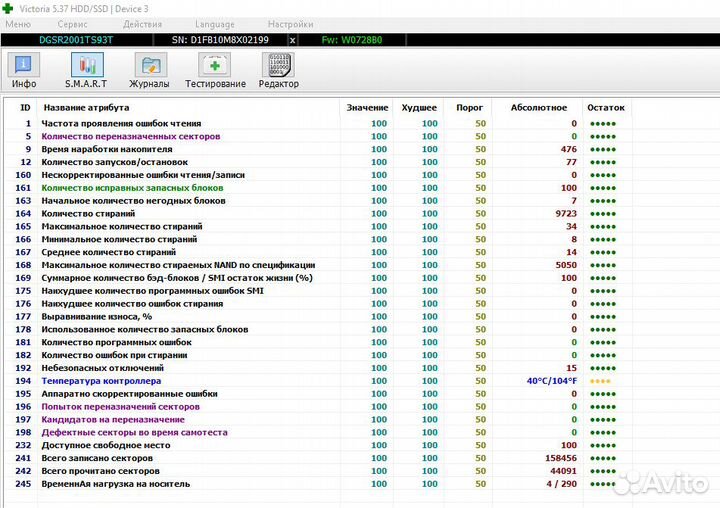Click the x button beside serial number
The width and height of the screenshot is (720, 508).
[292, 39]
